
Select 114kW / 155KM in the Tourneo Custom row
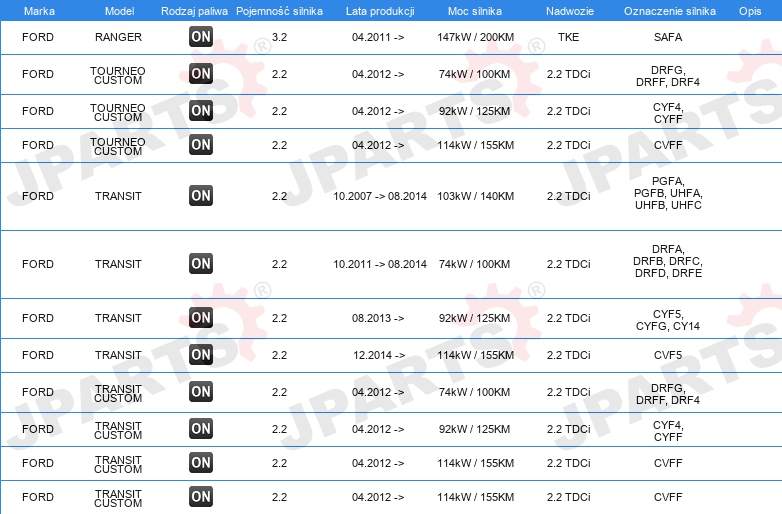coord(475,145)
